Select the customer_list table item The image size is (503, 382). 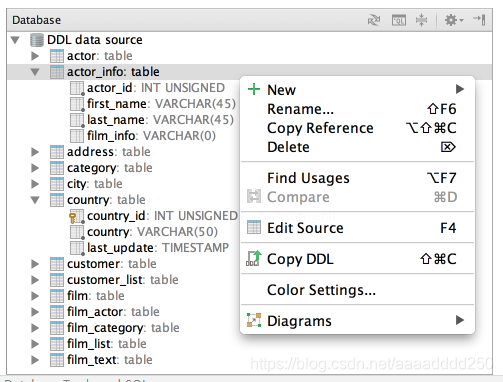click(x=114, y=280)
